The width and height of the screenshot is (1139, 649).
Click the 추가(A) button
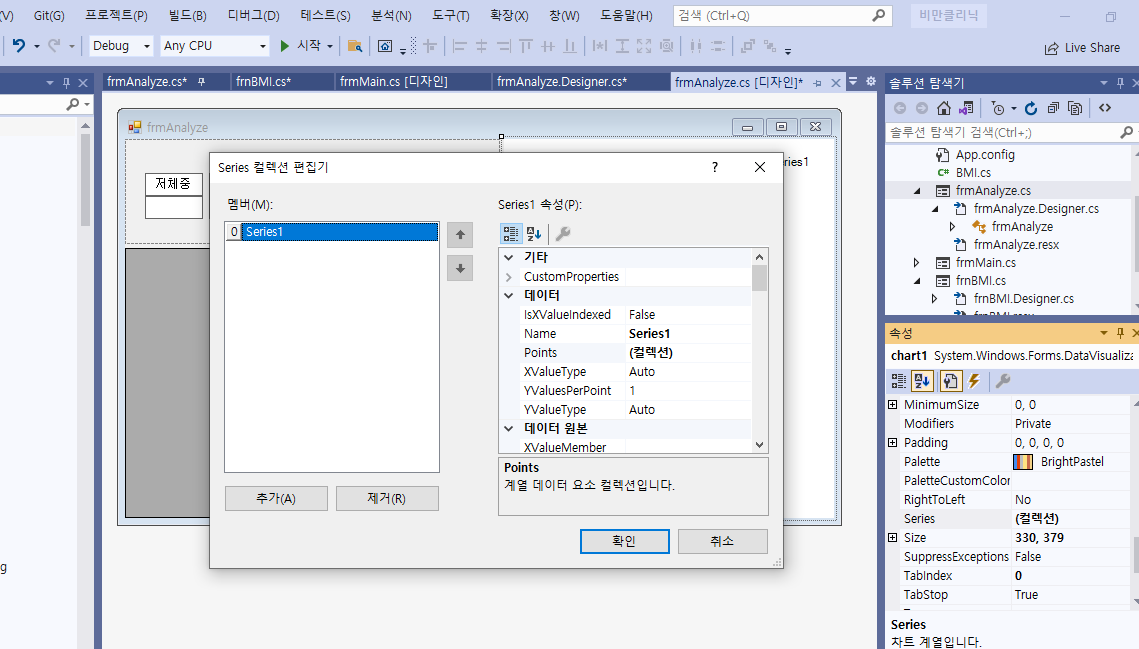276,499
